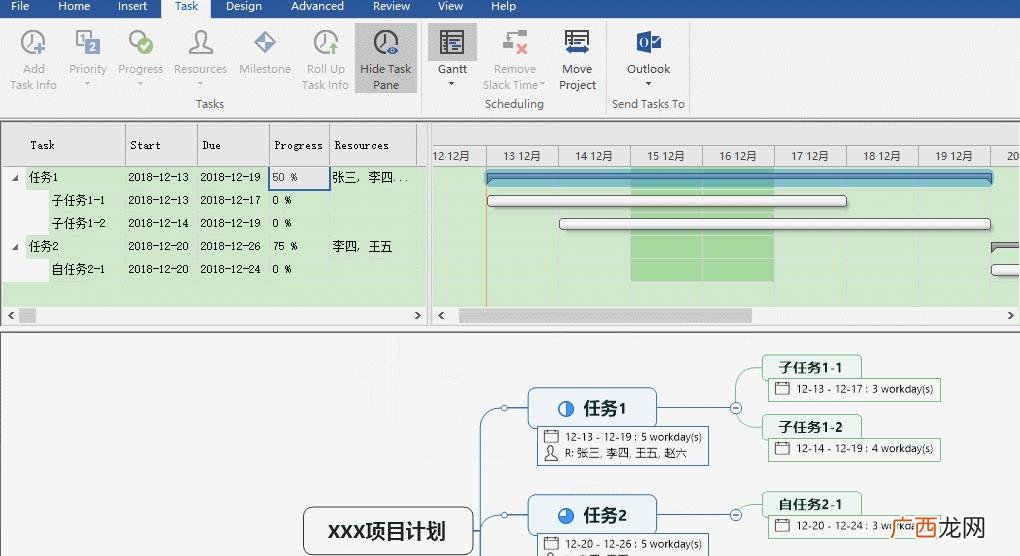Toggle Hide Task Pane button
Viewport: 1020px width, 556px height.
386,58
